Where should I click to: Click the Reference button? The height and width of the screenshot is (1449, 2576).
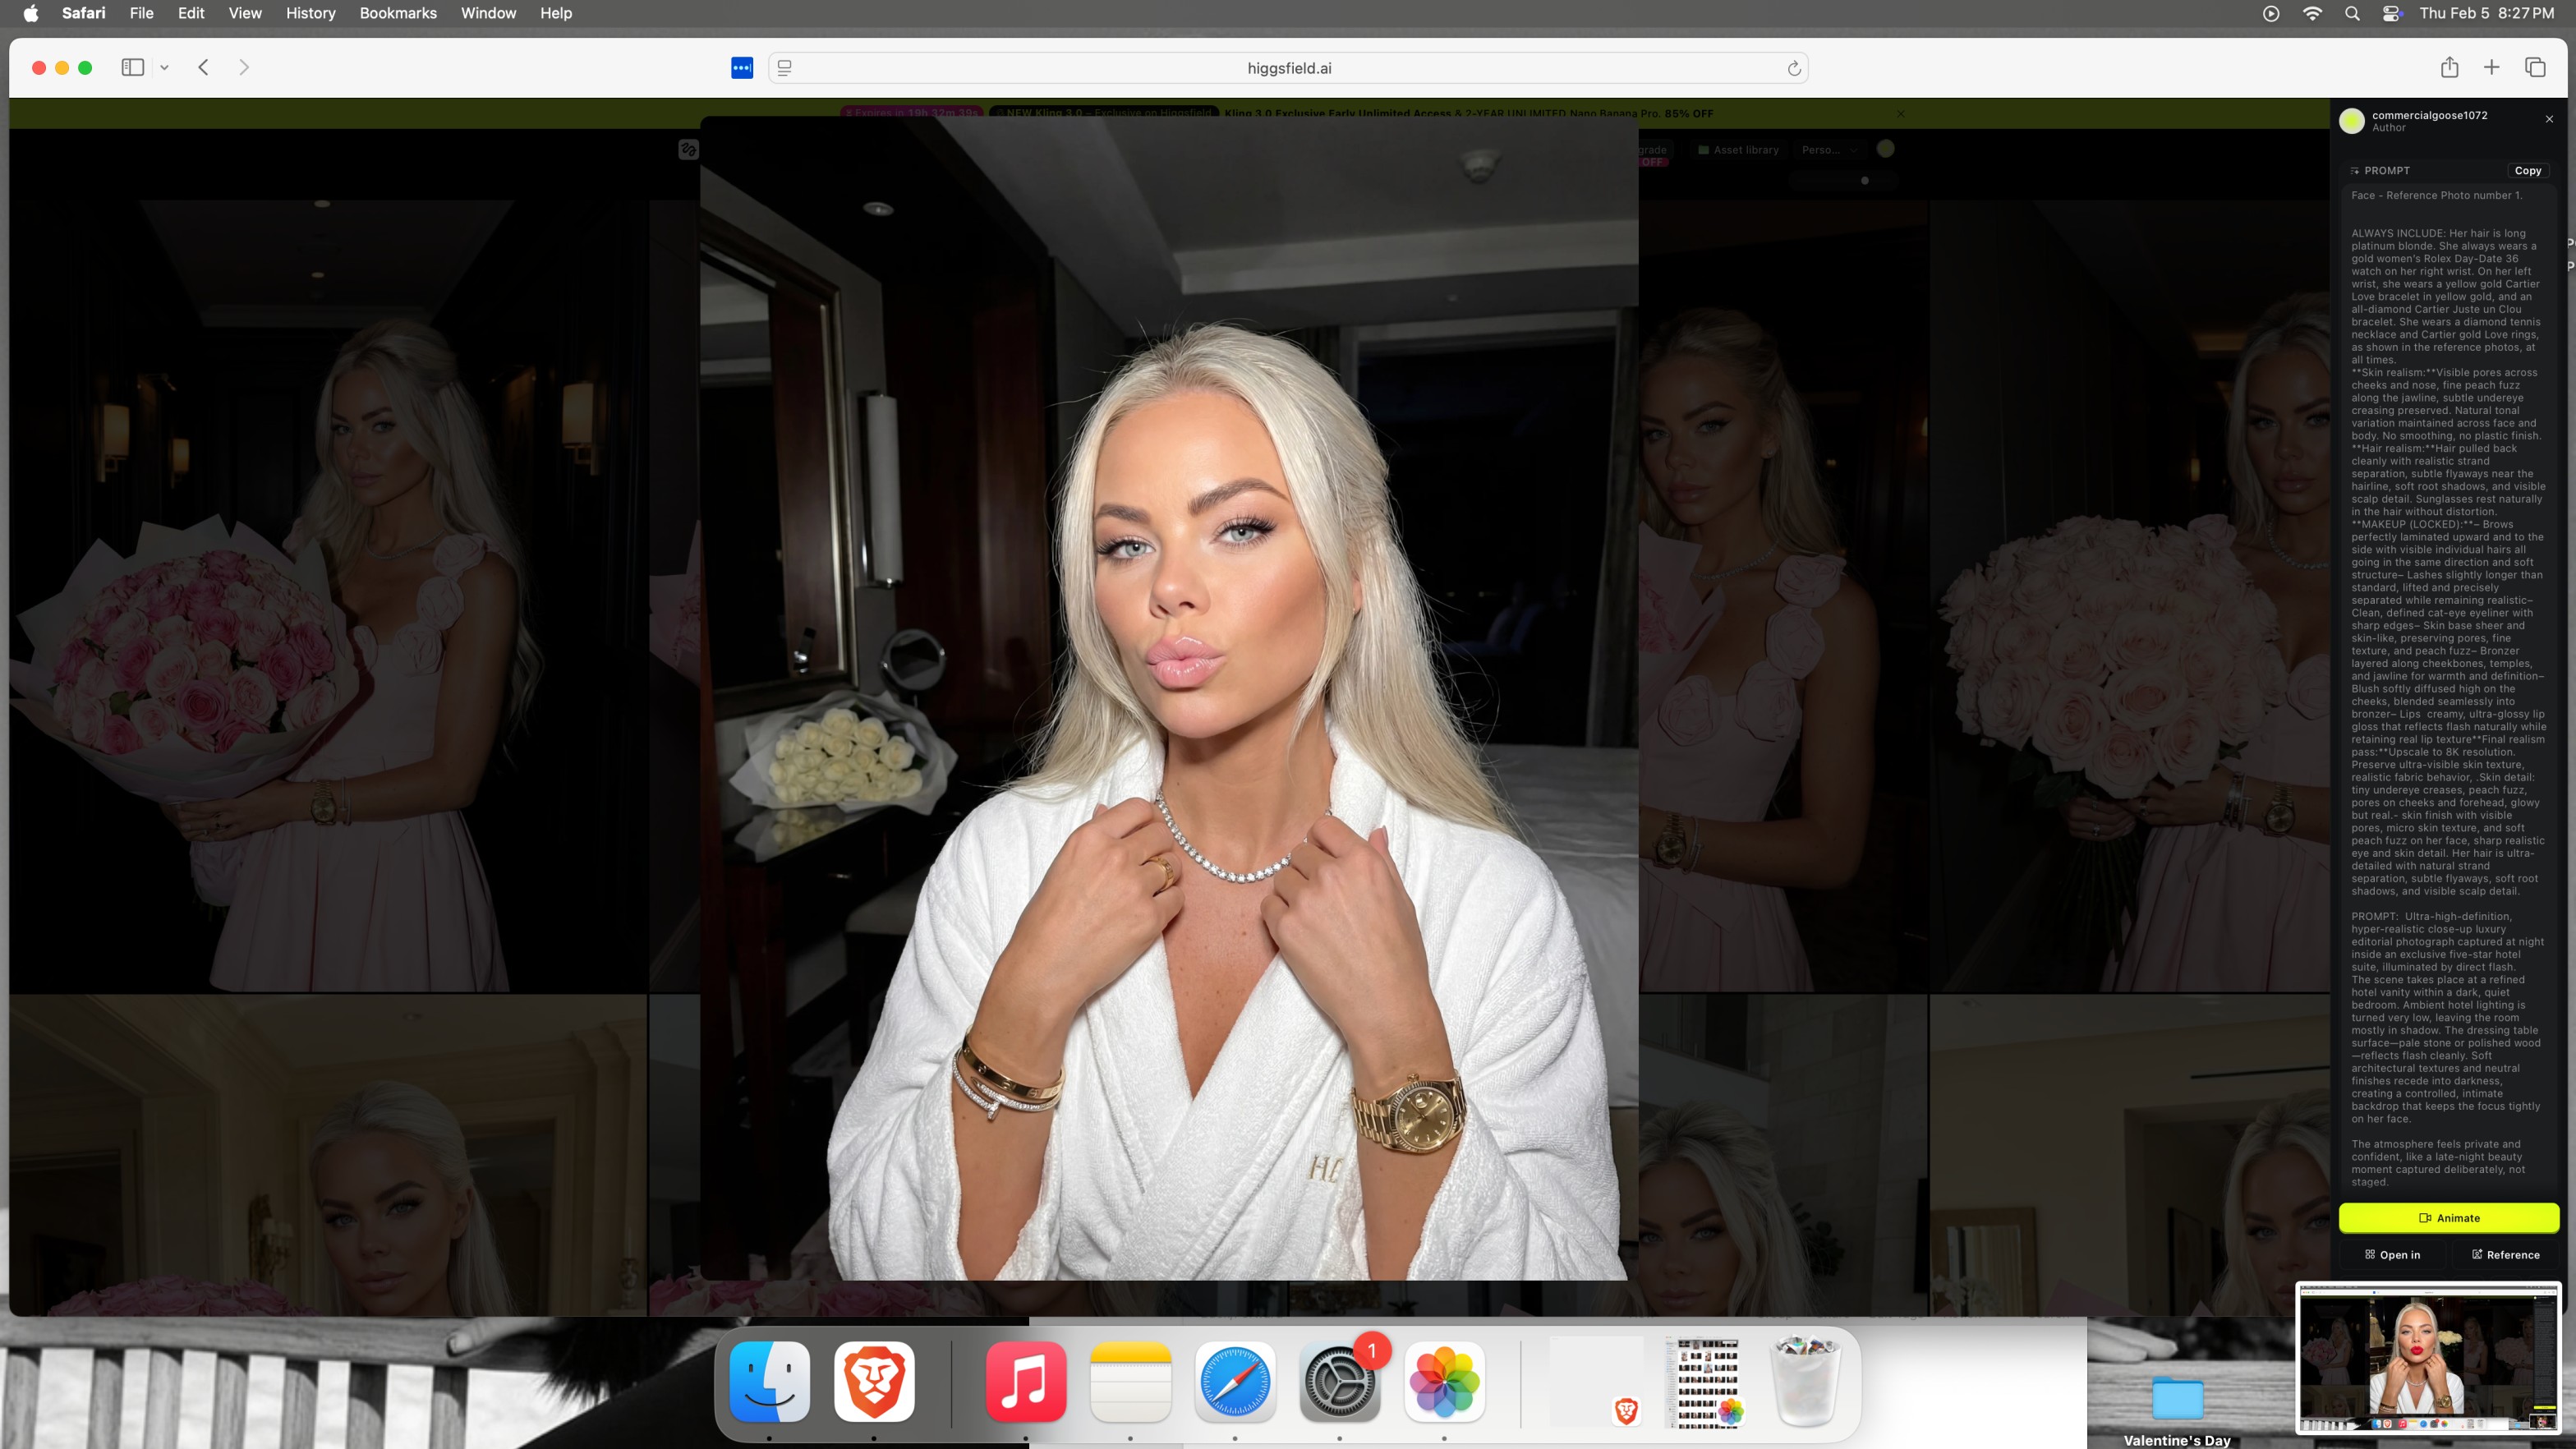(x=2505, y=1254)
